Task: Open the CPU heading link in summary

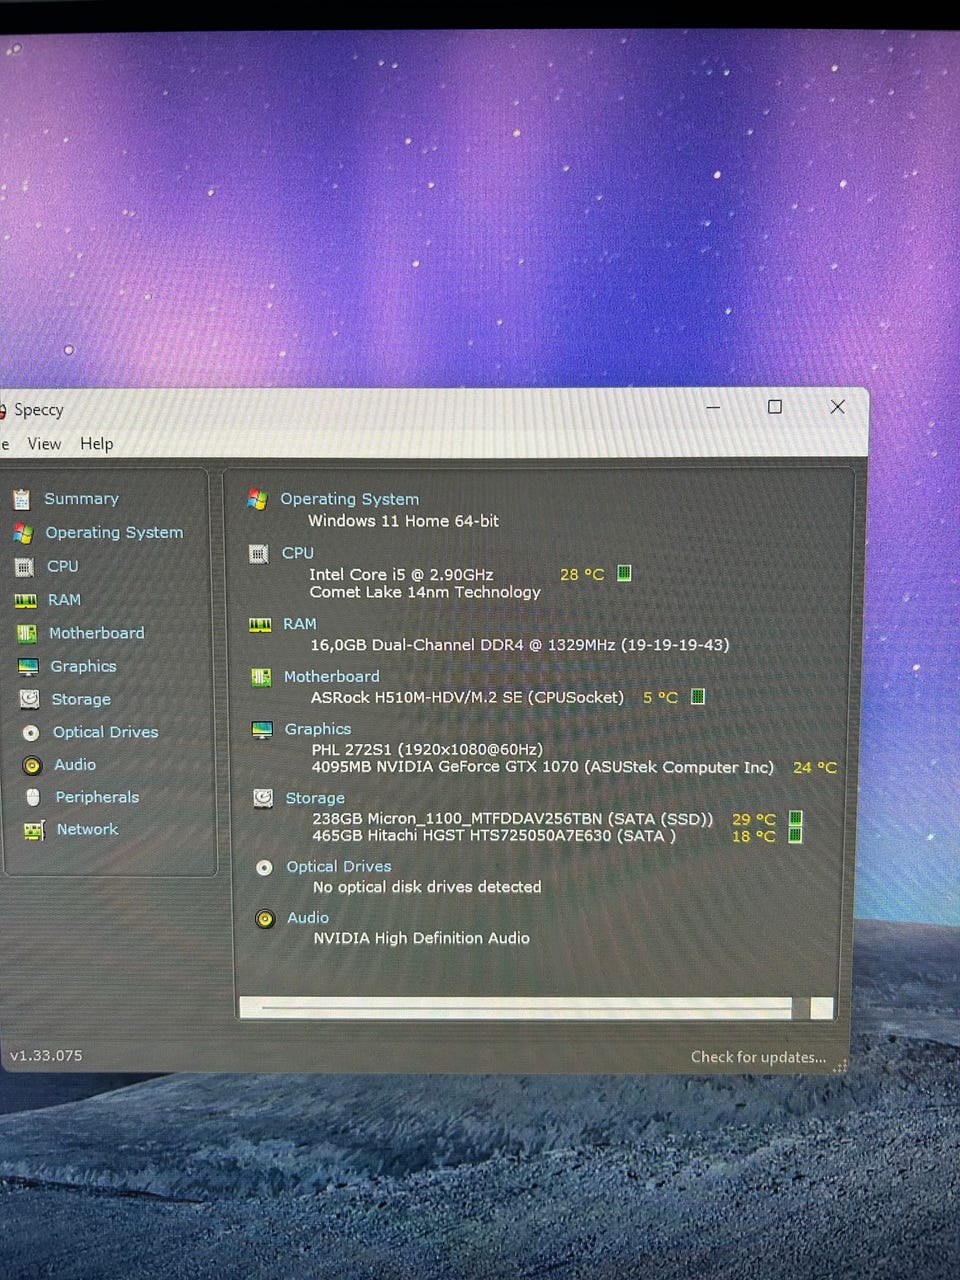Action: pos(298,553)
